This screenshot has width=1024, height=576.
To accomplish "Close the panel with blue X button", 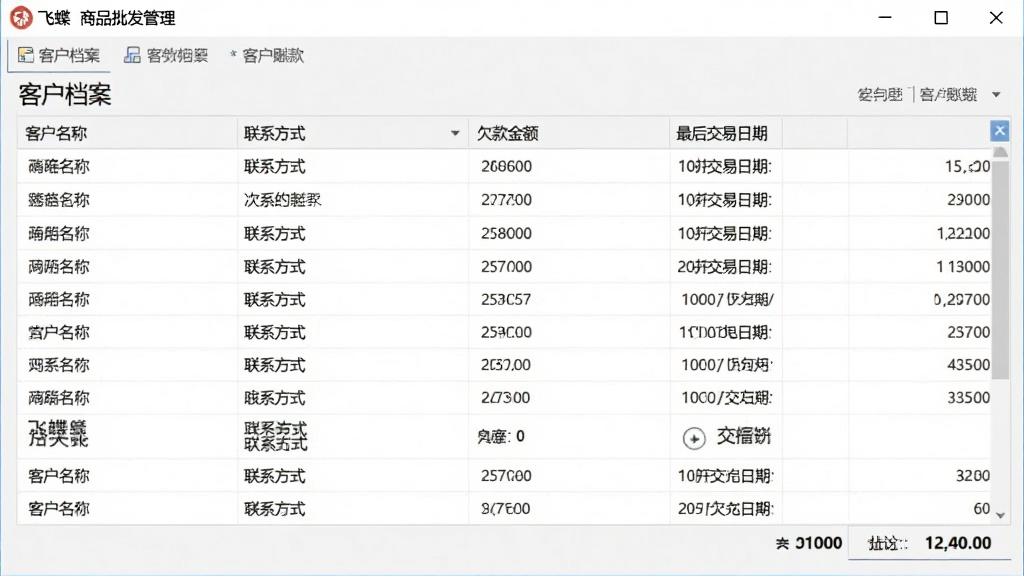I will pyautogui.click(x=999, y=131).
